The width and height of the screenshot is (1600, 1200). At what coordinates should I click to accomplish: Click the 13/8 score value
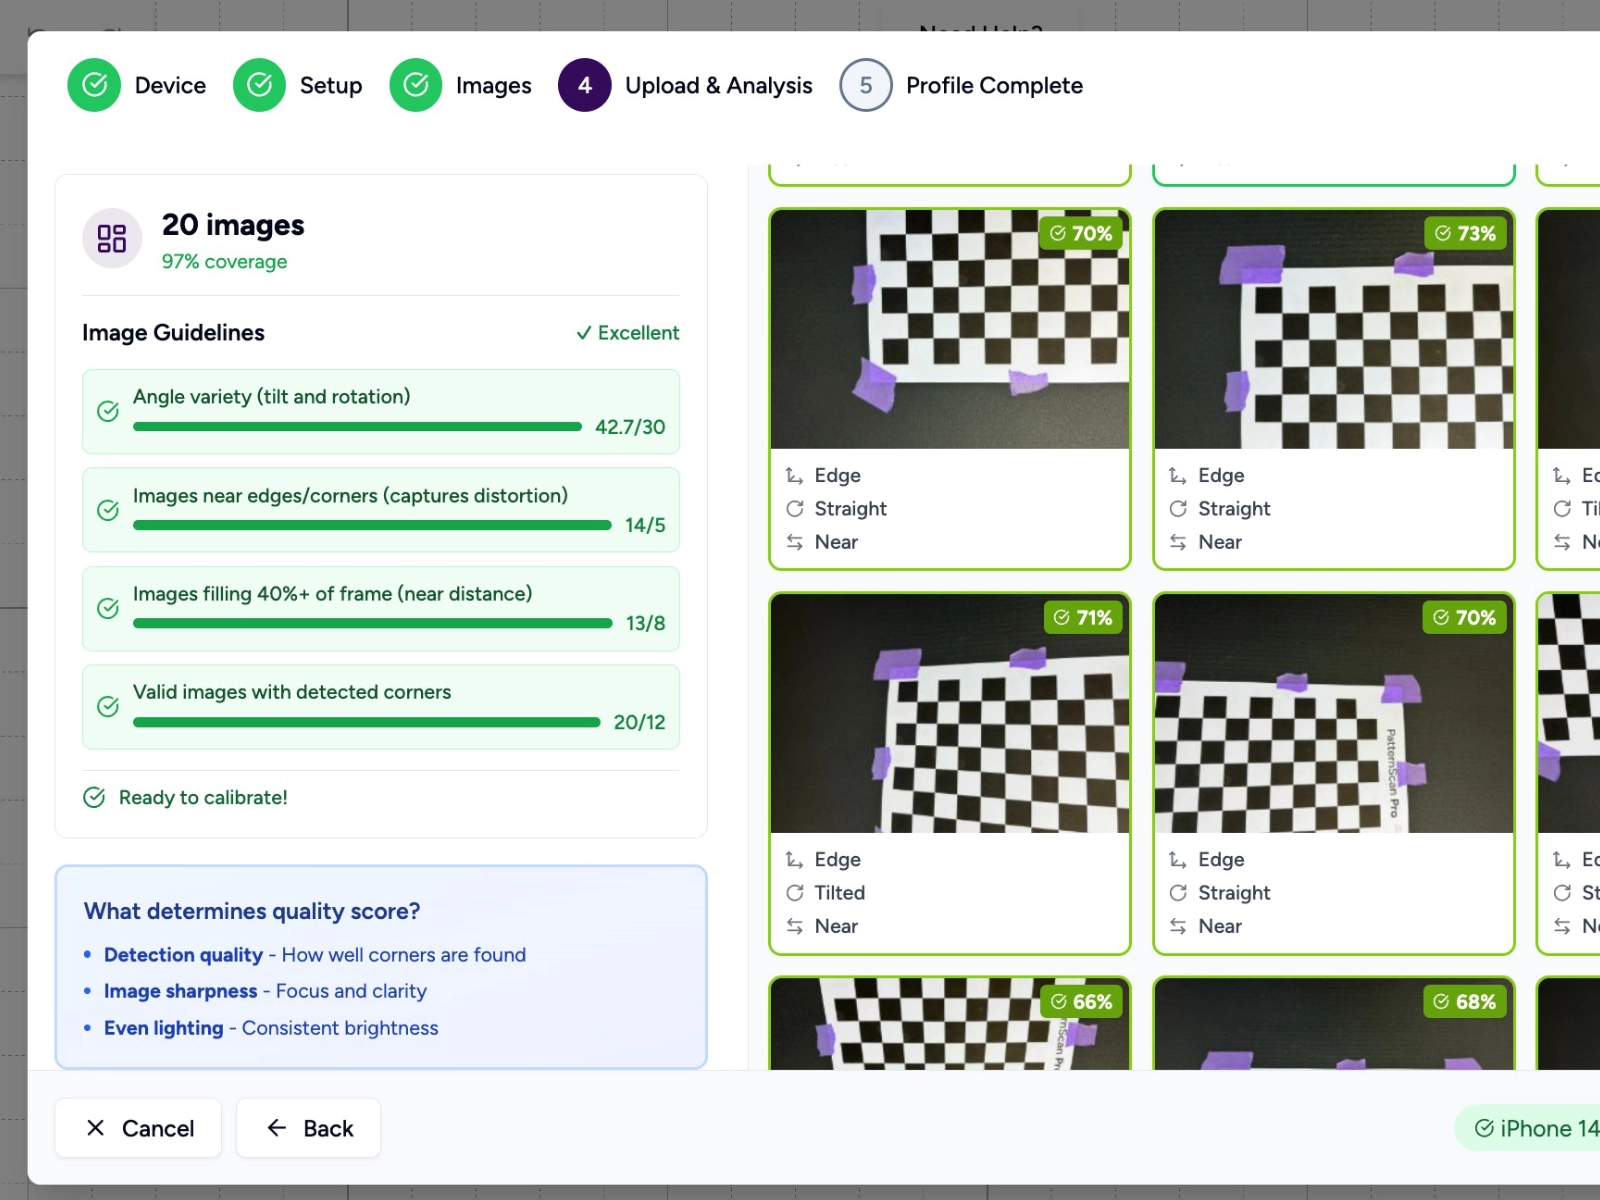tap(646, 623)
